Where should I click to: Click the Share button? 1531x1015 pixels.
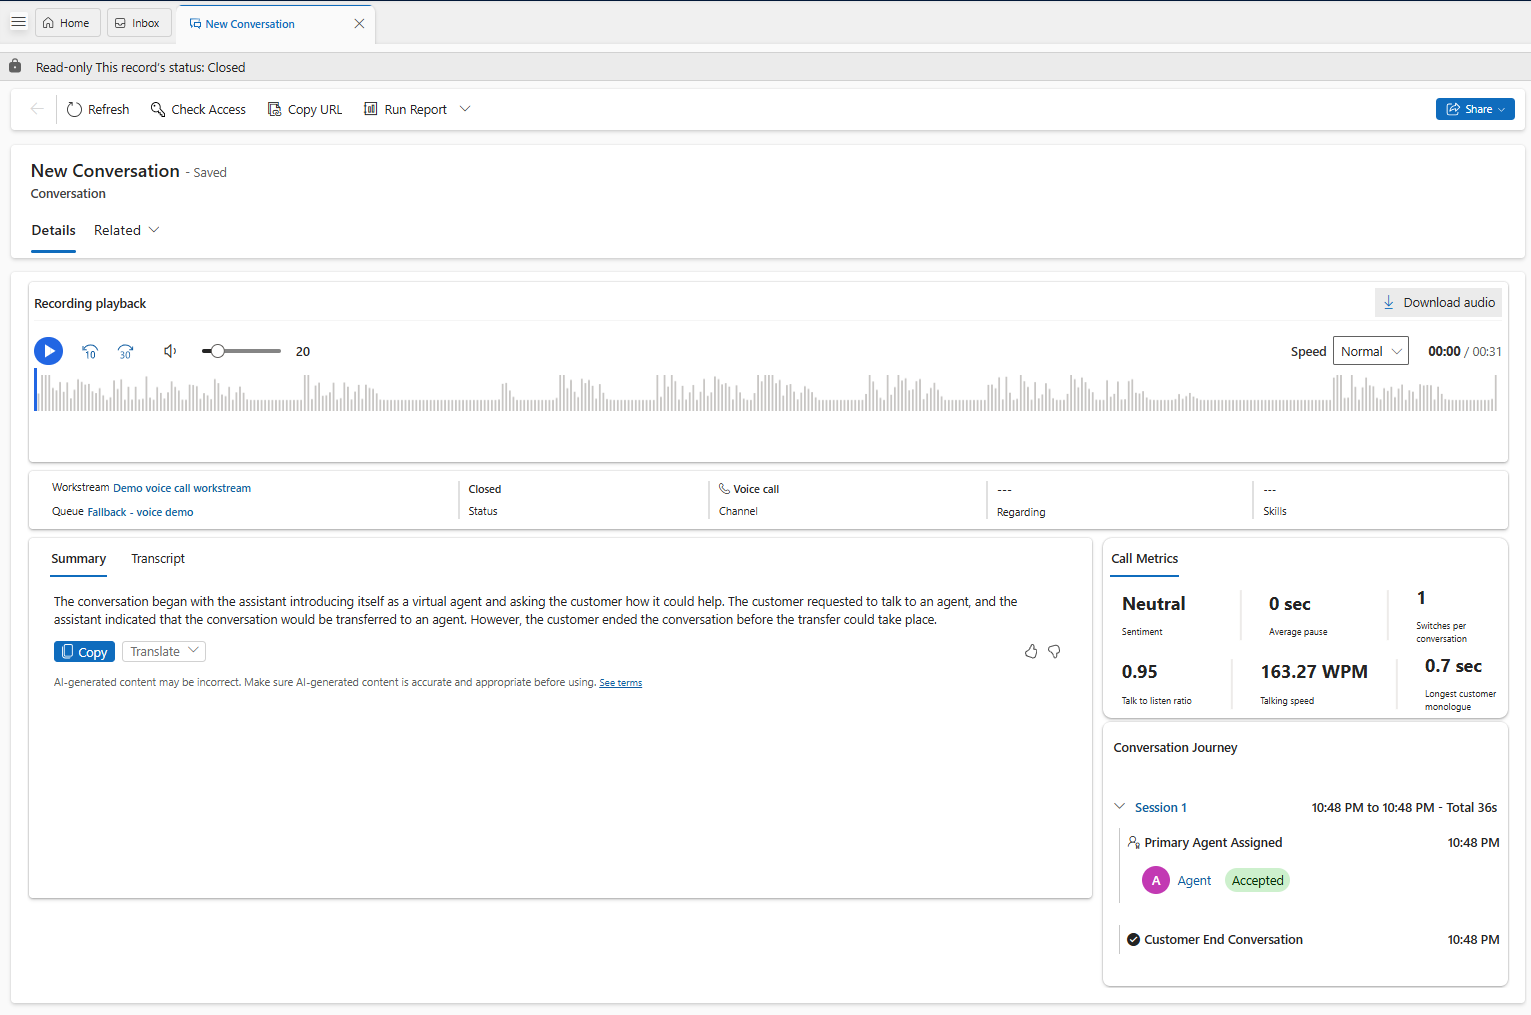point(1474,109)
